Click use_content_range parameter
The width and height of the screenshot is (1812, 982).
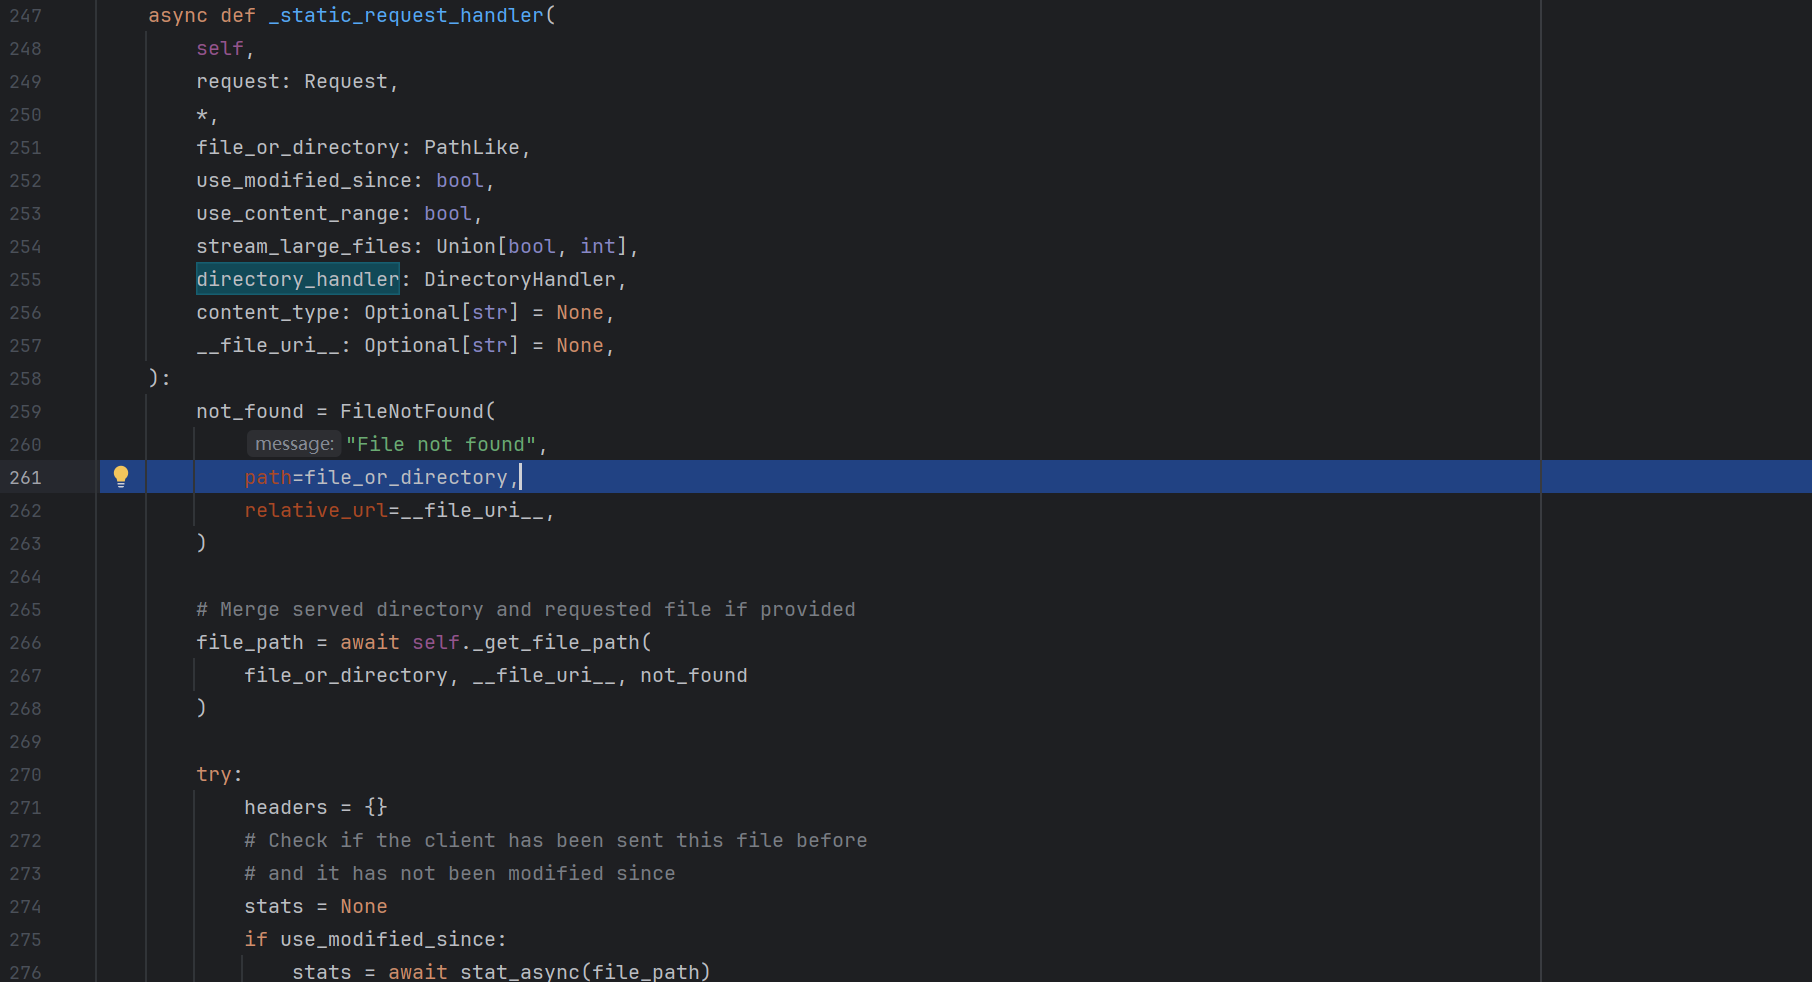[298, 213]
